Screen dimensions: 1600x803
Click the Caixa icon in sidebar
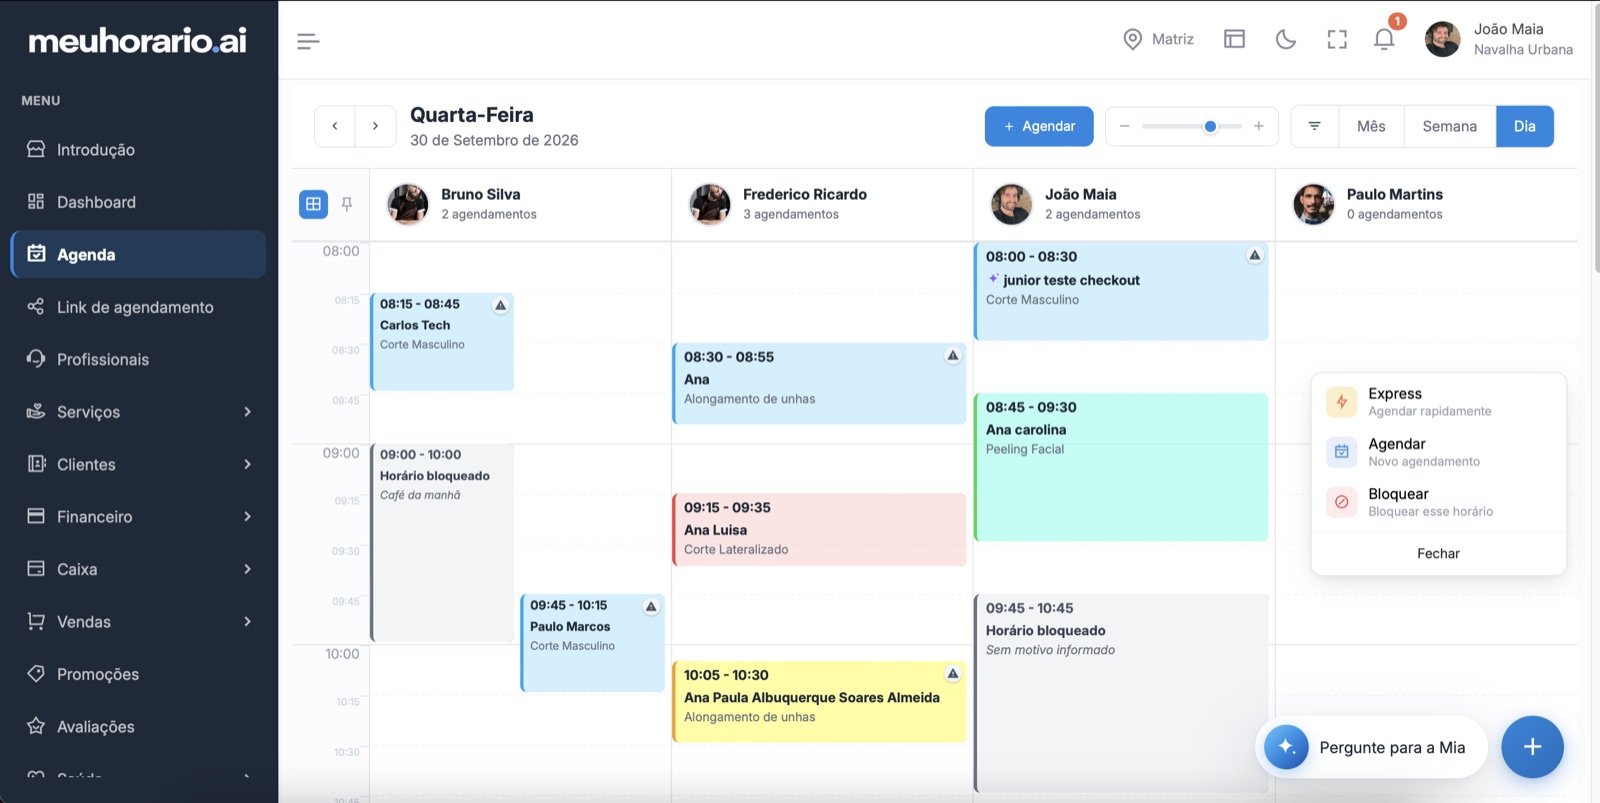coord(36,568)
